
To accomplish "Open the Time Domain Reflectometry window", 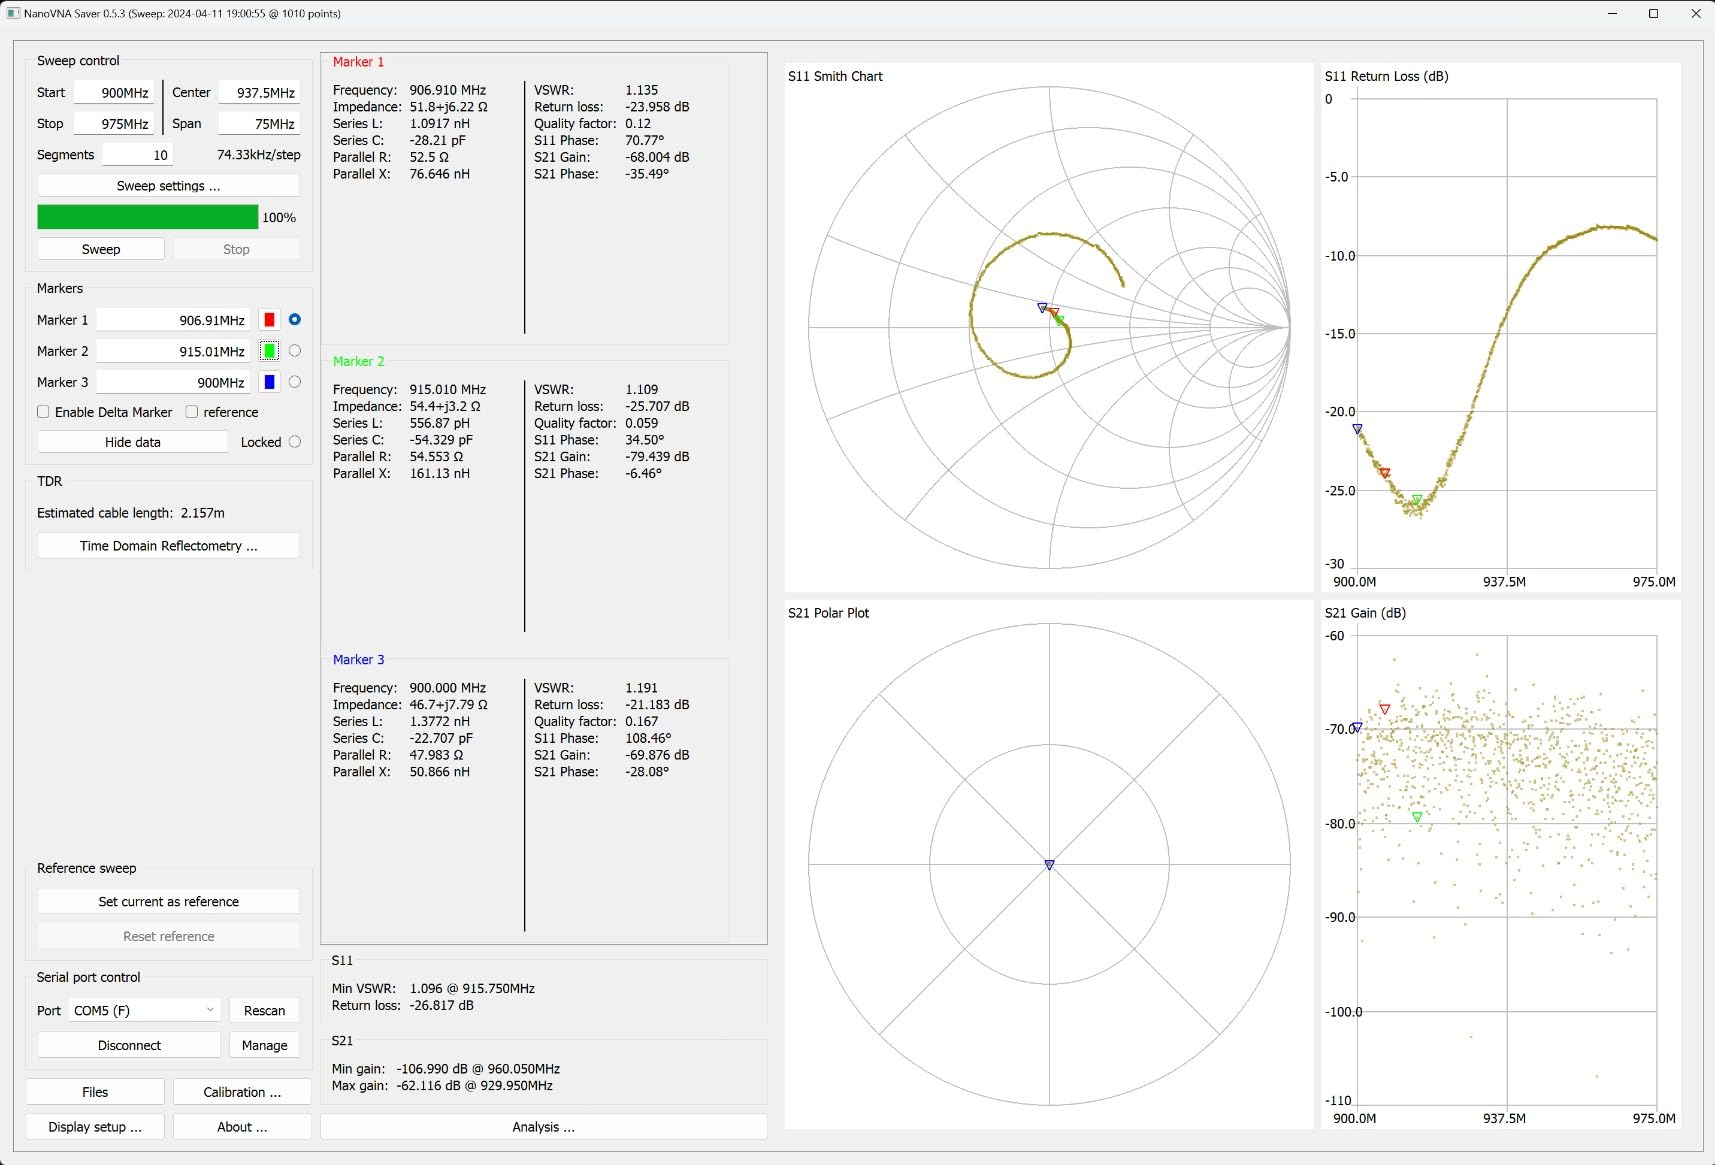I will [x=167, y=545].
